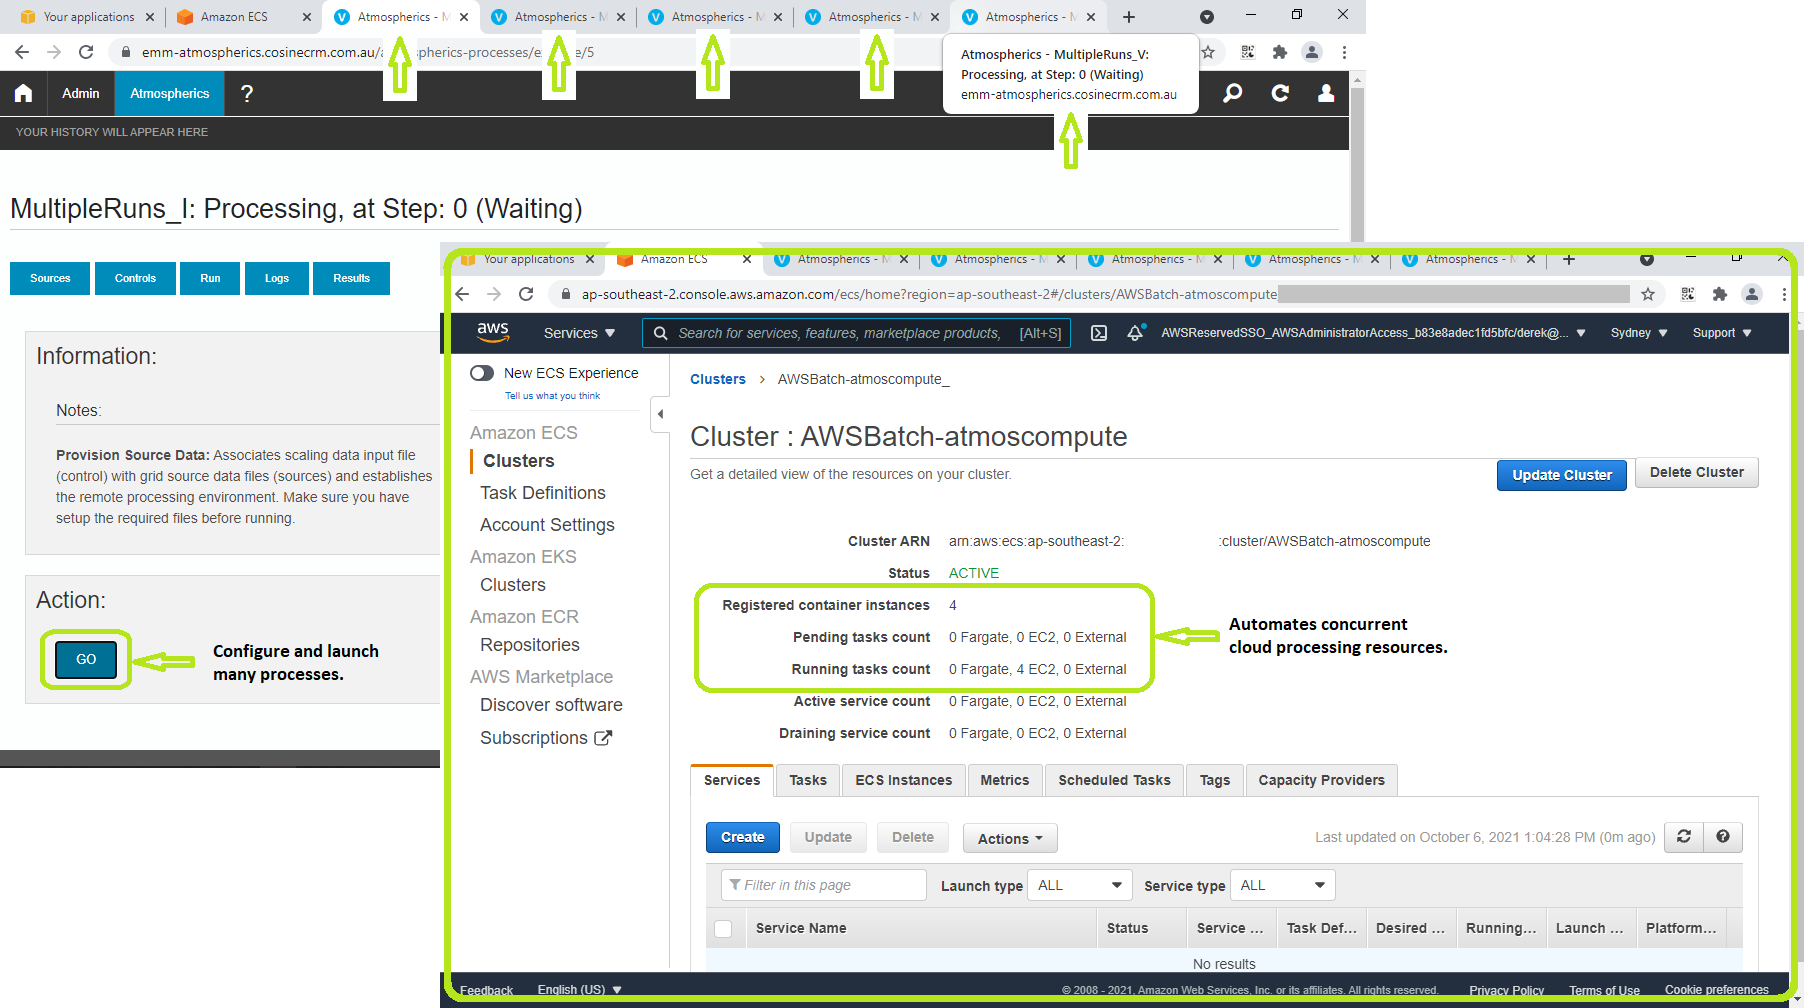Open the Results step in Atmospherics
This screenshot has width=1804, height=1008.
pyautogui.click(x=351, y=278)
